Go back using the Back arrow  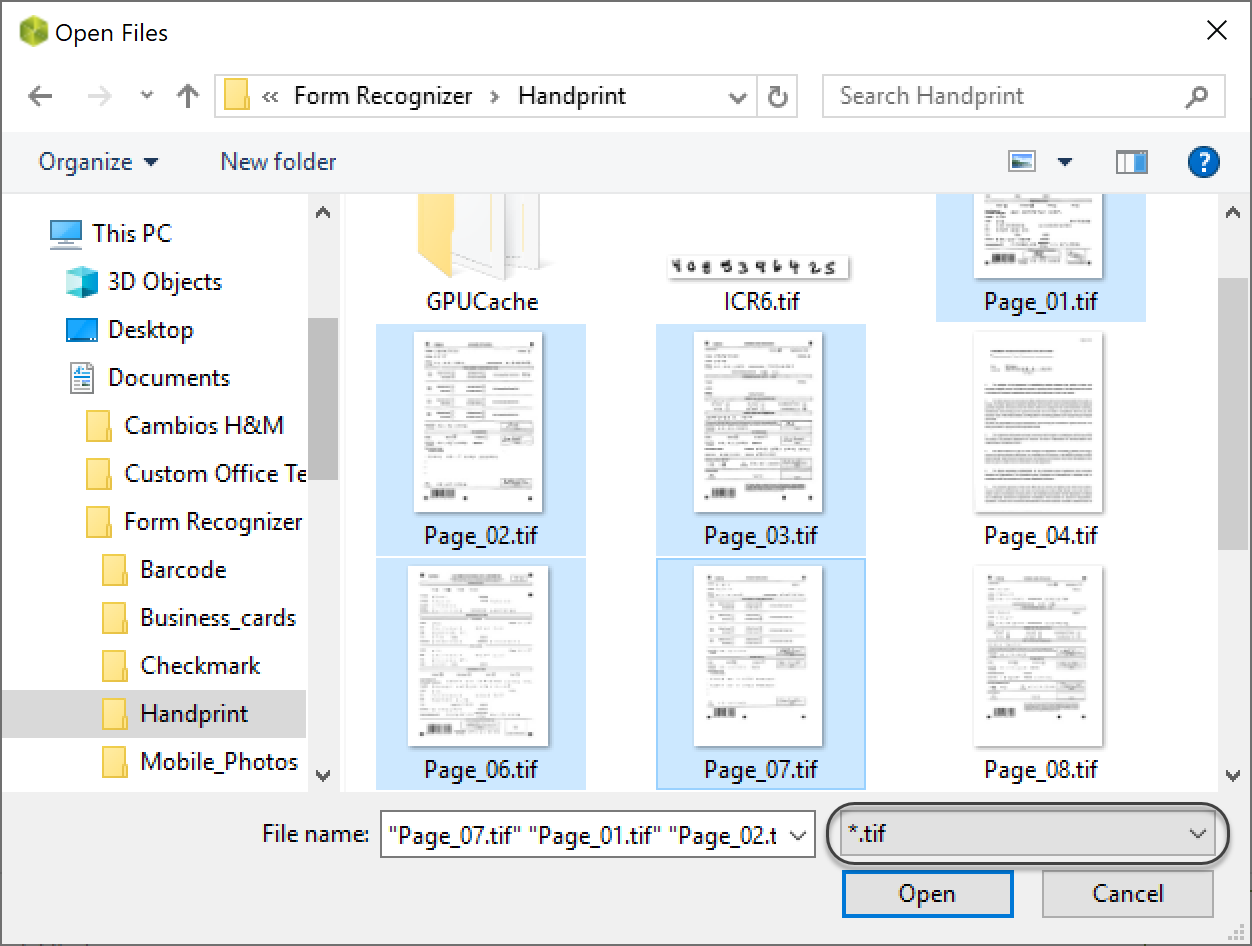tap(40, 97)
